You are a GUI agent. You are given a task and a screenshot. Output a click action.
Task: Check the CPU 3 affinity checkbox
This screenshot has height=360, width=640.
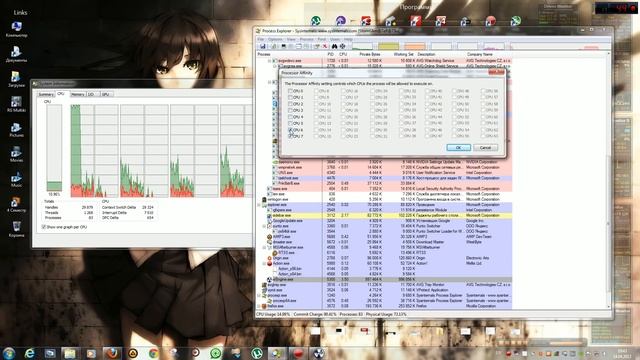[x=290, y=110]
